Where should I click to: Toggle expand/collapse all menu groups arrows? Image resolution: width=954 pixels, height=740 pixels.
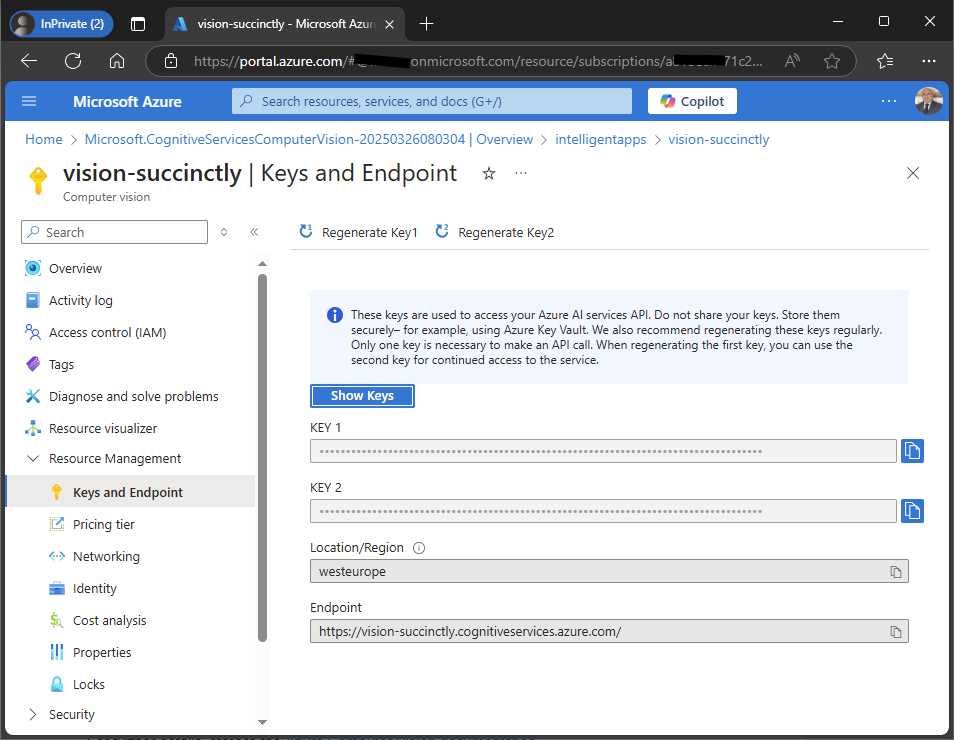point(224,232)
